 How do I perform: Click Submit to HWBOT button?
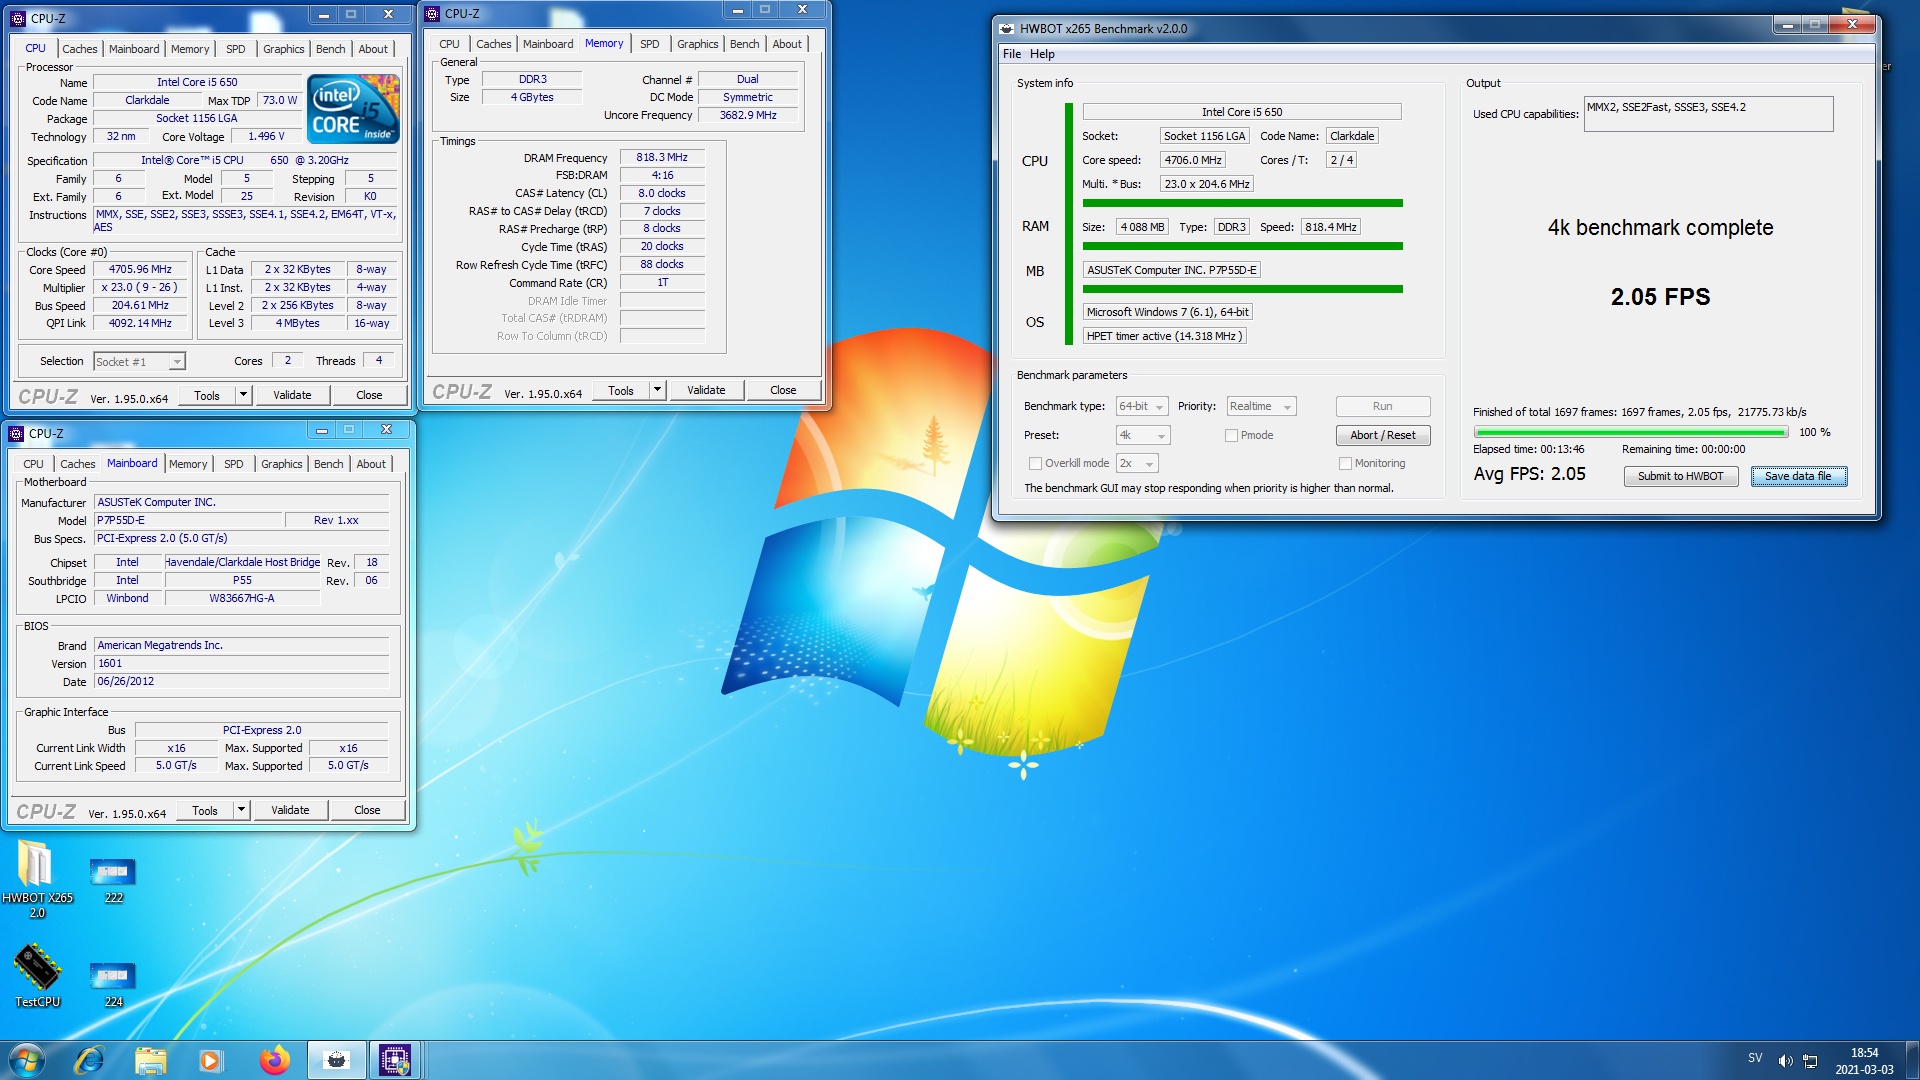click(x=1680, y=476)
